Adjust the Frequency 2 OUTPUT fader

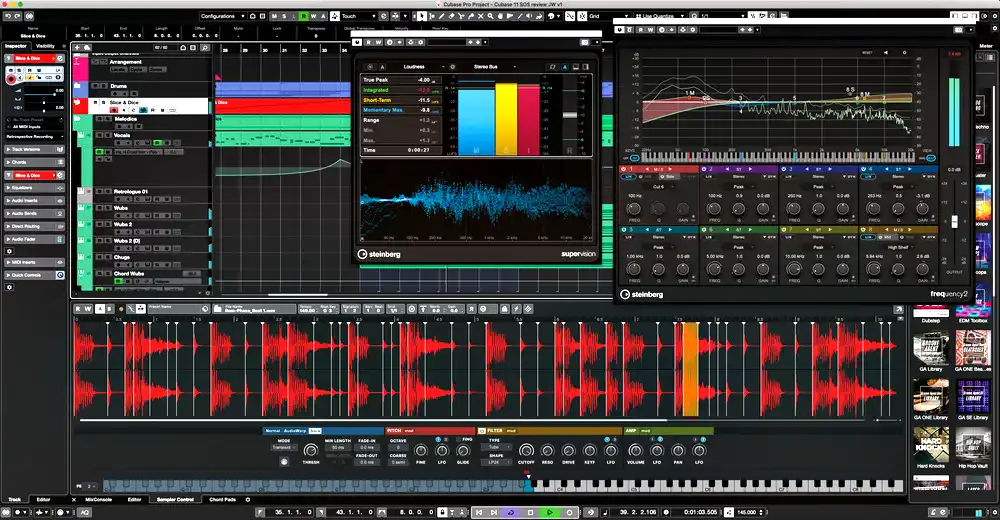tap(955, 221)
